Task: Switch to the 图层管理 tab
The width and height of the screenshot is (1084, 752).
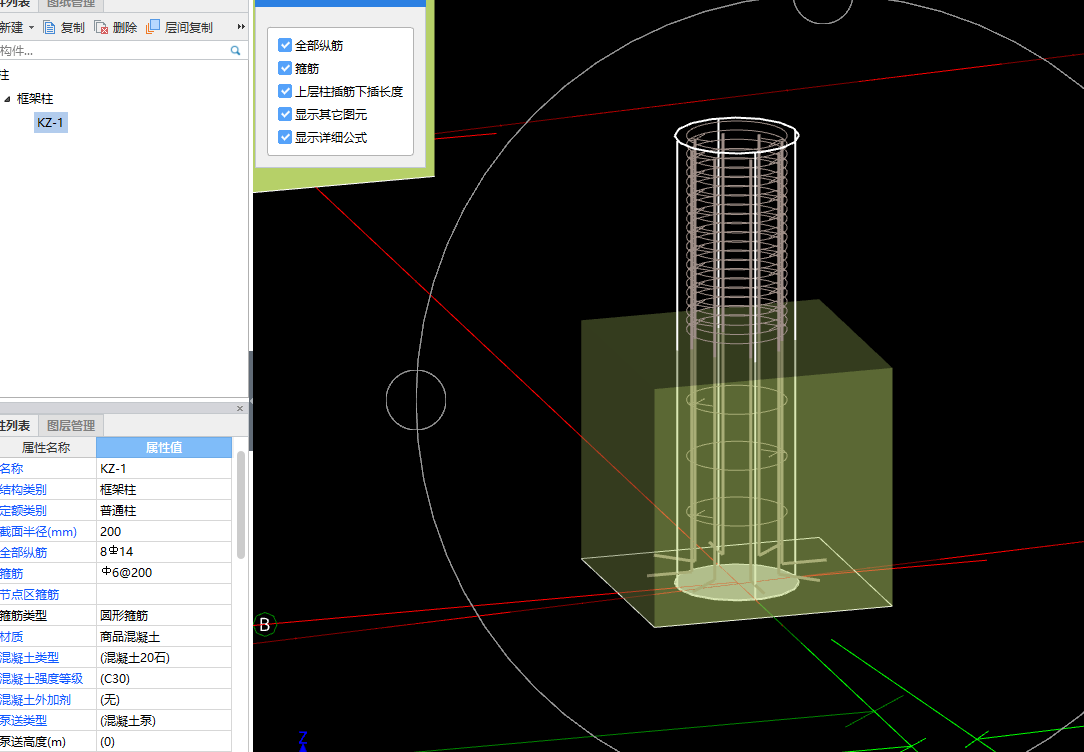Action: 71,425
